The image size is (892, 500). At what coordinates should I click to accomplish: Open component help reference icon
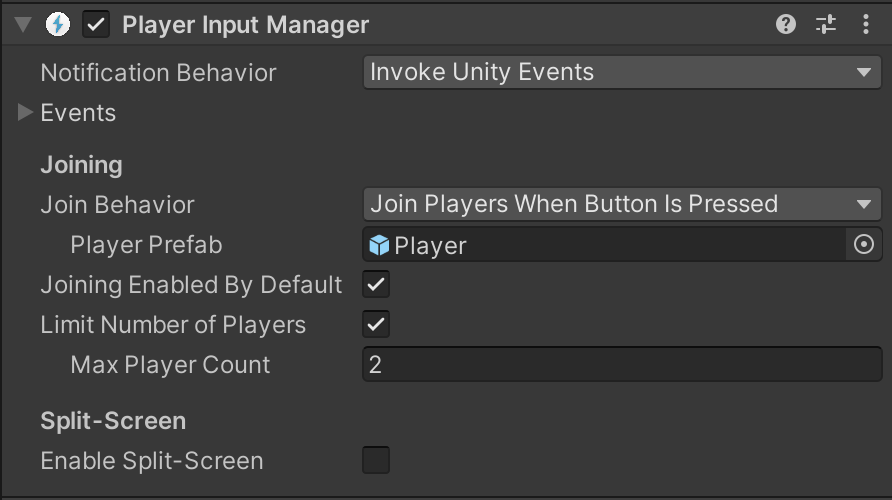coord(786,24)
